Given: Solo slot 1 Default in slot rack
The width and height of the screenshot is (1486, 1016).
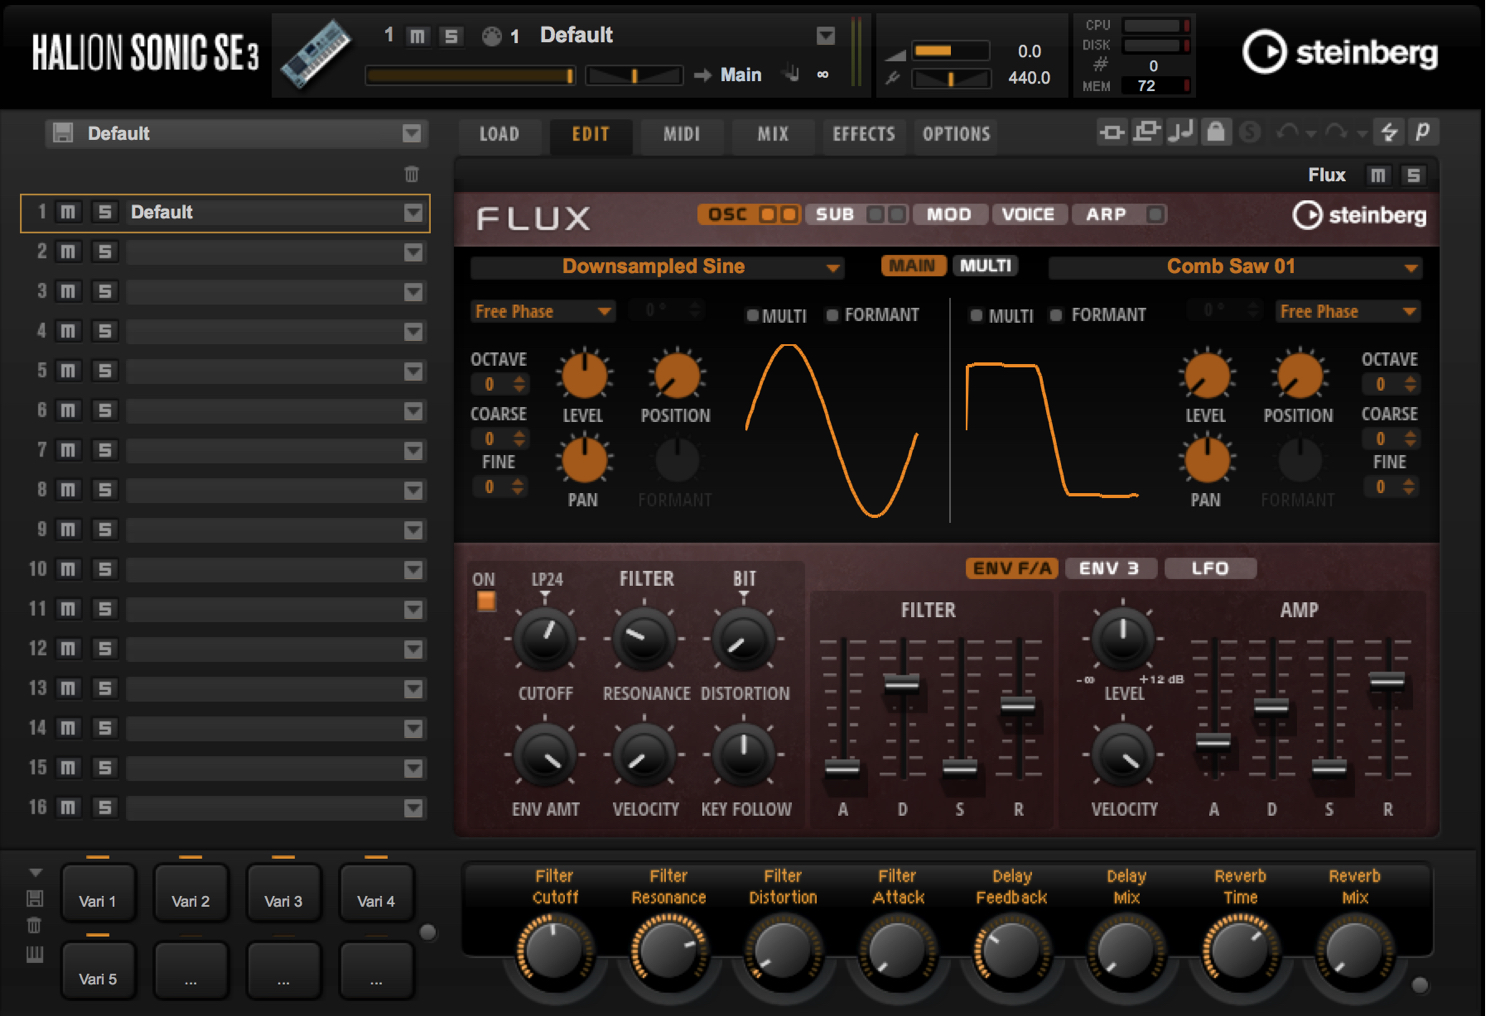Looking at the screenshot, I should [x=104, y=212].
